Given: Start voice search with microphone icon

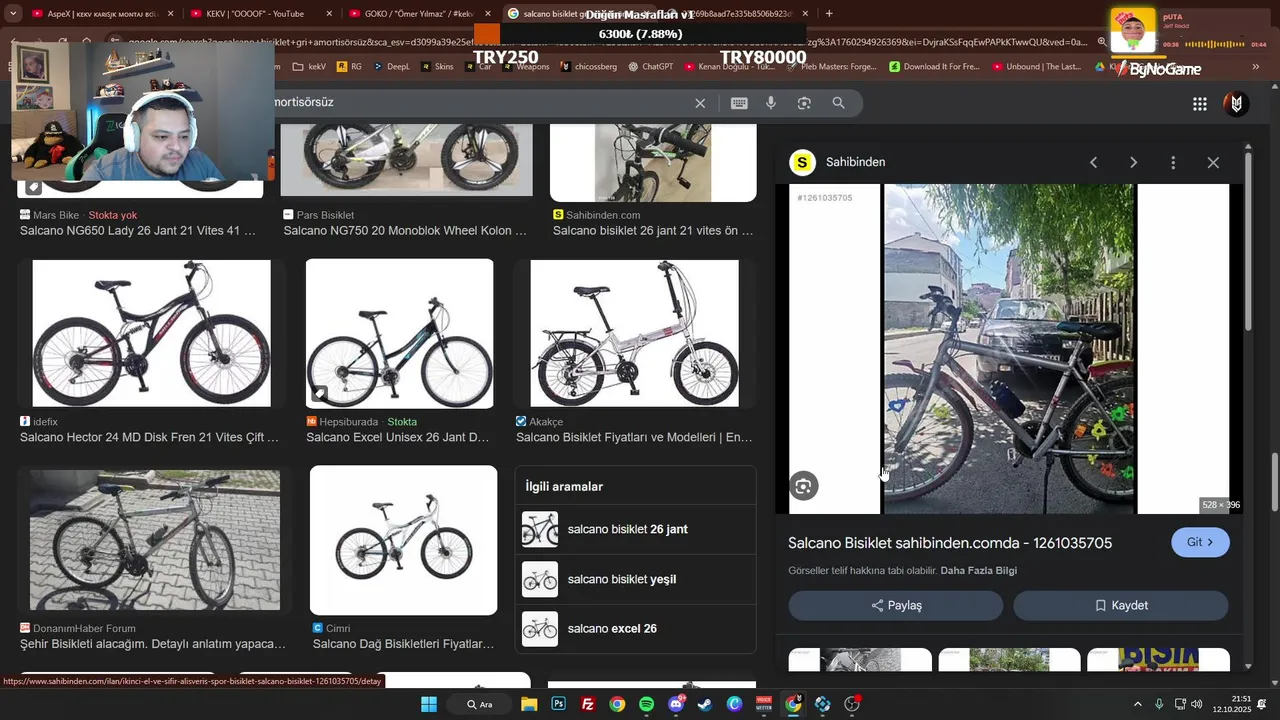Looking at the screenshot, I should tap(771, 103).
